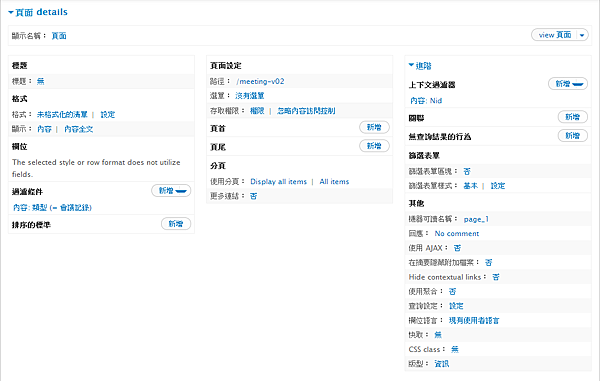This screenshot has width=600, height=381.
Task: Open the 版型 資訊 link
Action: click(x=442, y=364)
